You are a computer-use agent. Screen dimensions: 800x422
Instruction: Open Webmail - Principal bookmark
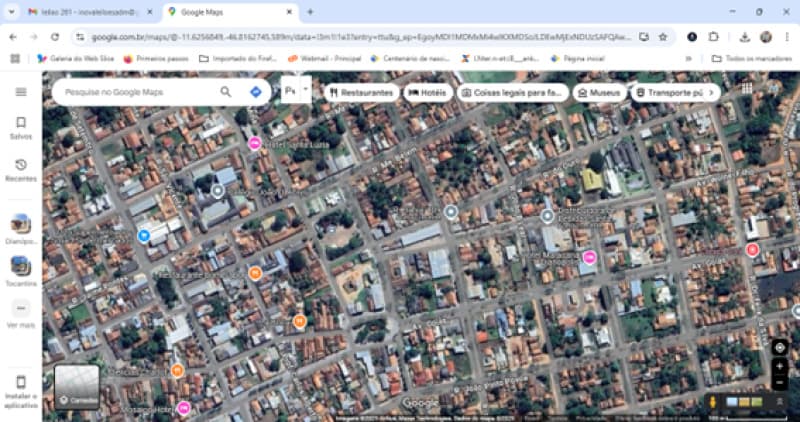pos(324,59)
